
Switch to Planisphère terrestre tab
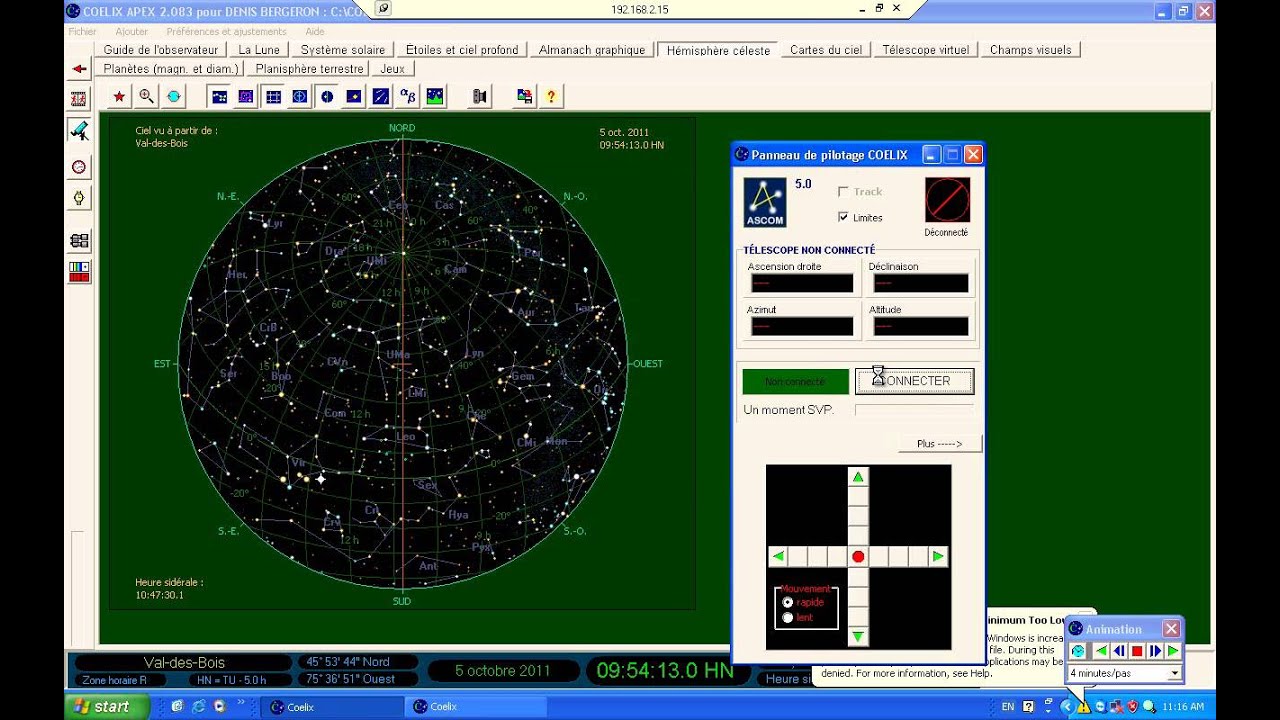(309, 69)
